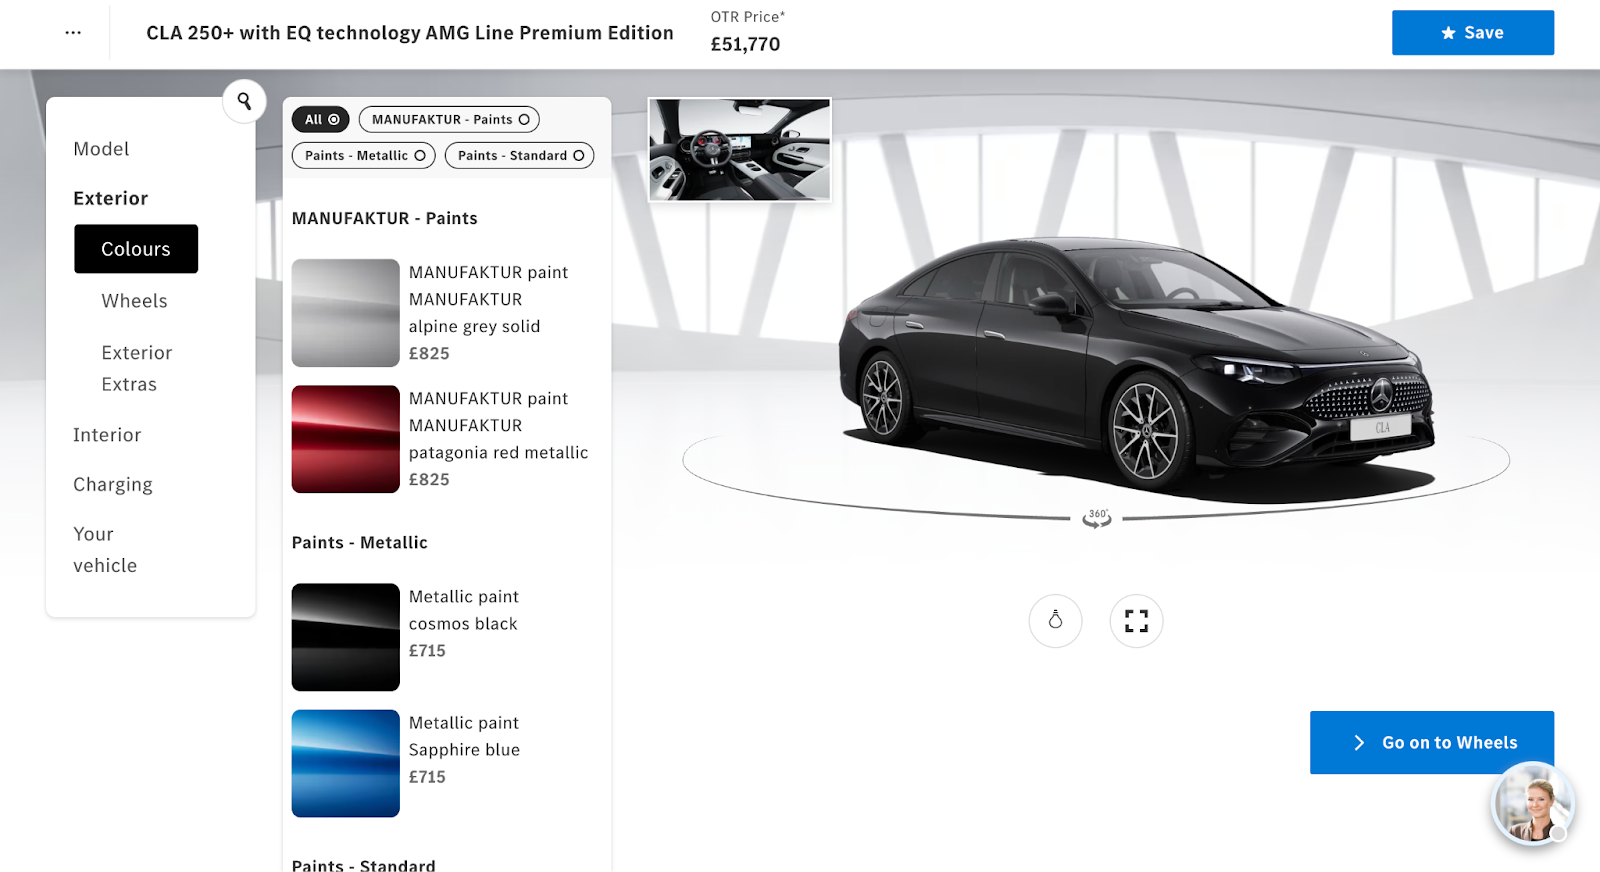Open the interior view thumbnail
This screenshot has width=1600, height=872.
[x=740, y=149]
